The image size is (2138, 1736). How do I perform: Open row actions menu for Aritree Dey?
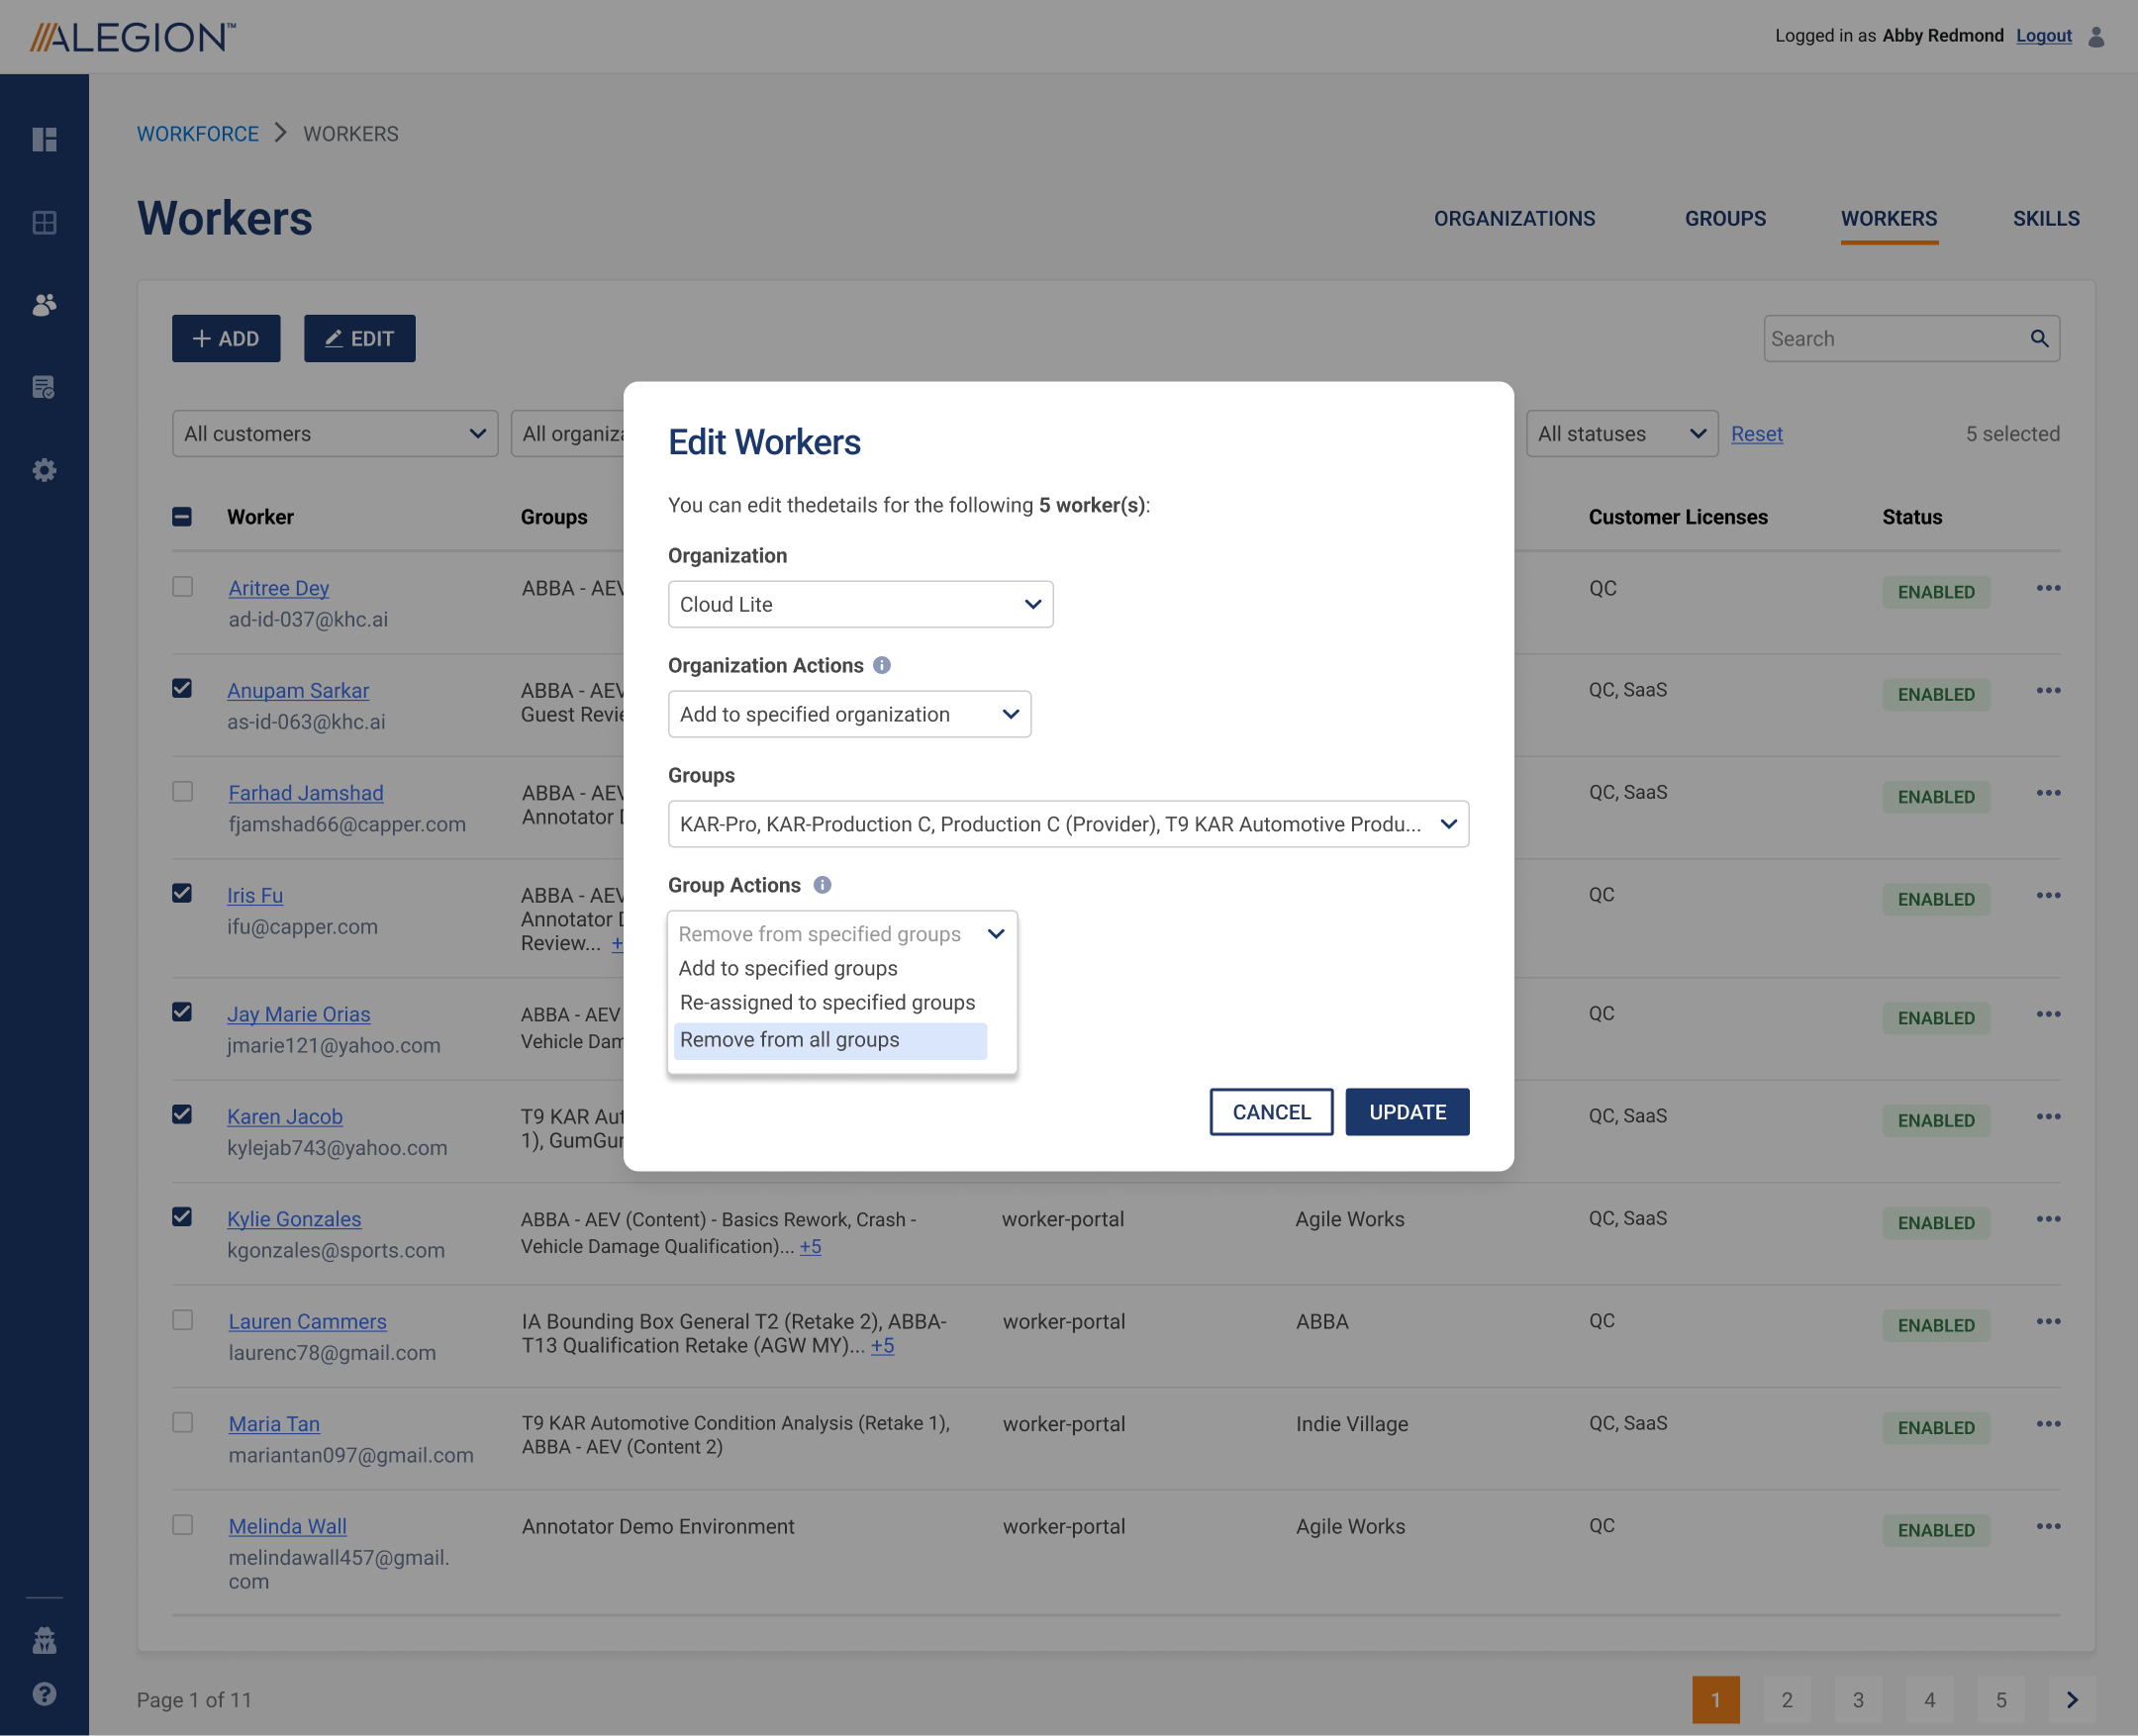(2048, 588)
